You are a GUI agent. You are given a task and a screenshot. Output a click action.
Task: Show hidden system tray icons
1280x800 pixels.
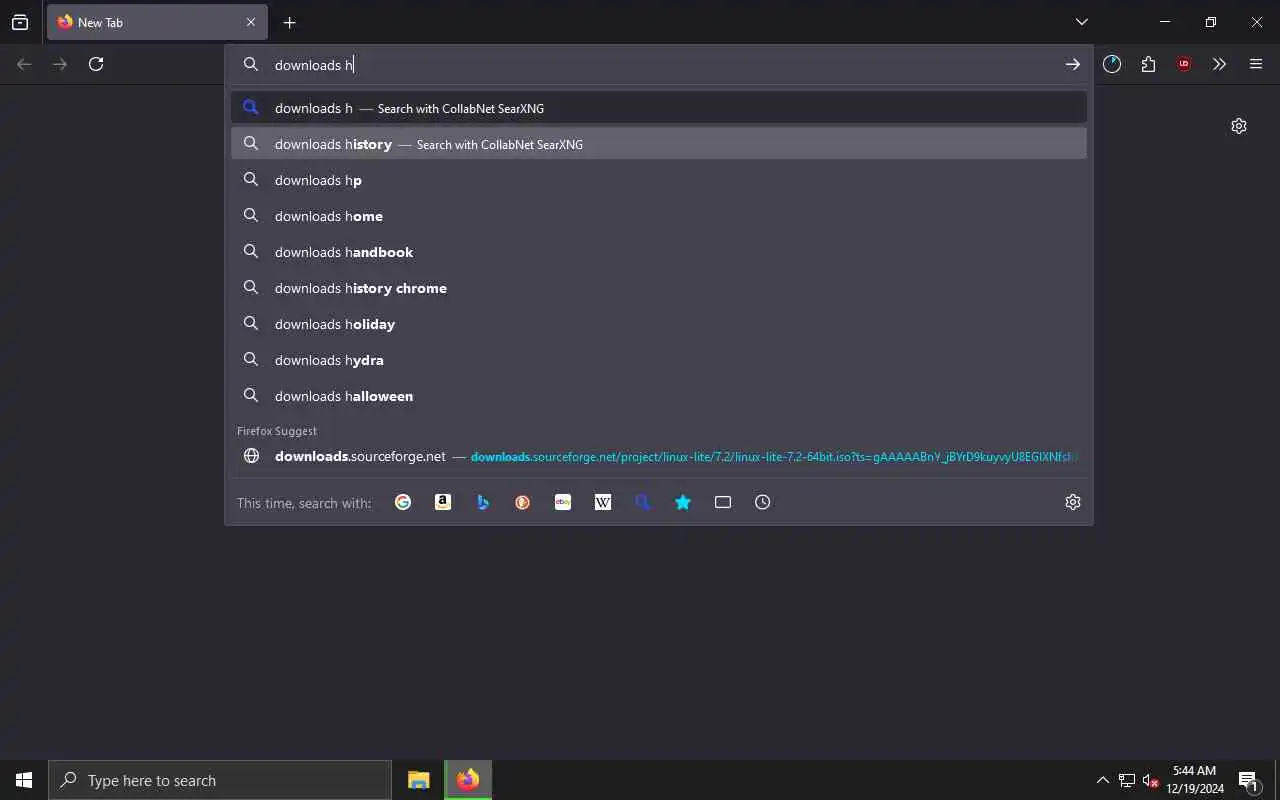click(1103, 780)
